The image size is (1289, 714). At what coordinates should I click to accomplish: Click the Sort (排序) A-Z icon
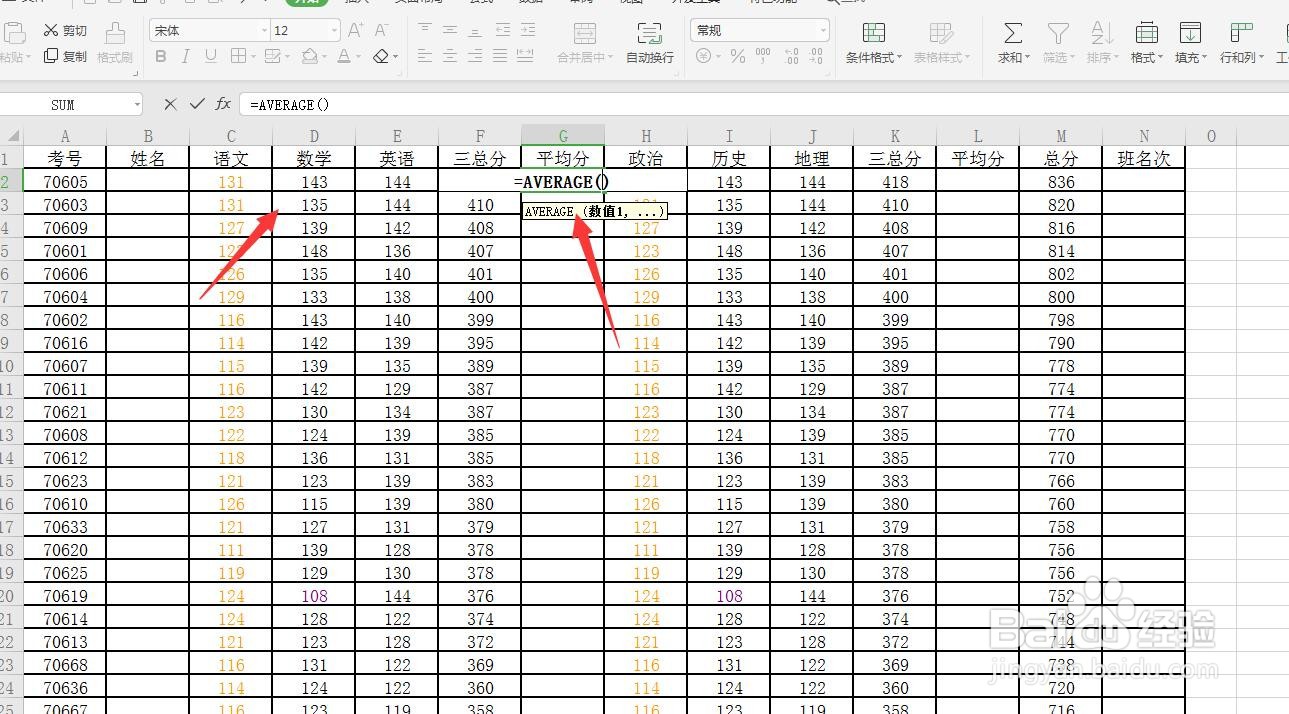pos(1101,33)
